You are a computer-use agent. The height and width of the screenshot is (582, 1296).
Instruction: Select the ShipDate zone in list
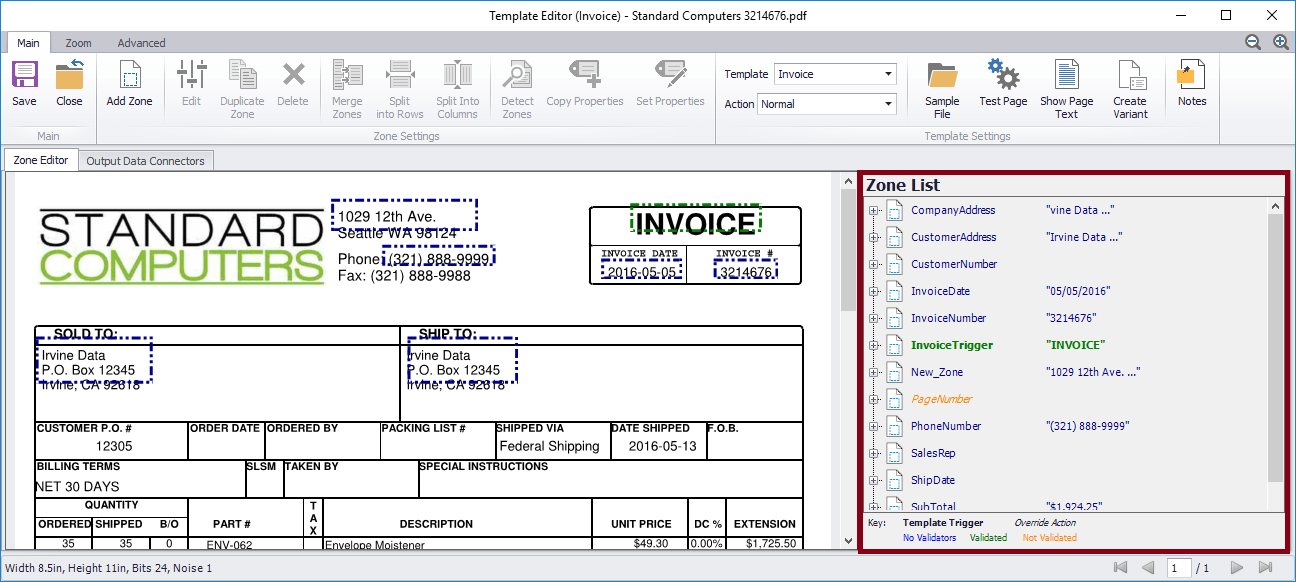pyautogui.click(x=933, y=480)
